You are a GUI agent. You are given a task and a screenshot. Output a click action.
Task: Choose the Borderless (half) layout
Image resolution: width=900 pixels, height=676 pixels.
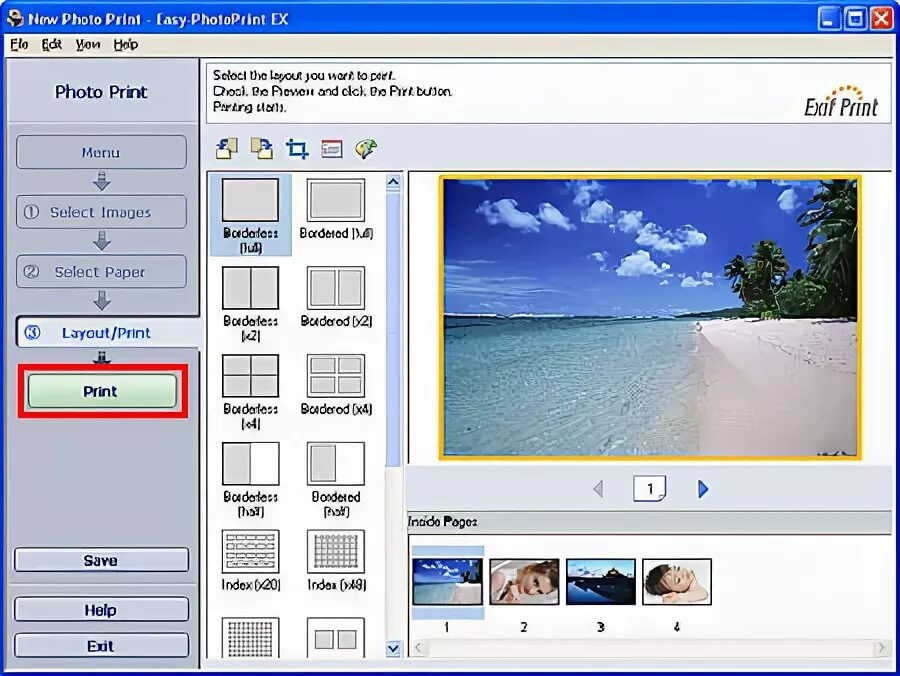click(x=250, y=479)
